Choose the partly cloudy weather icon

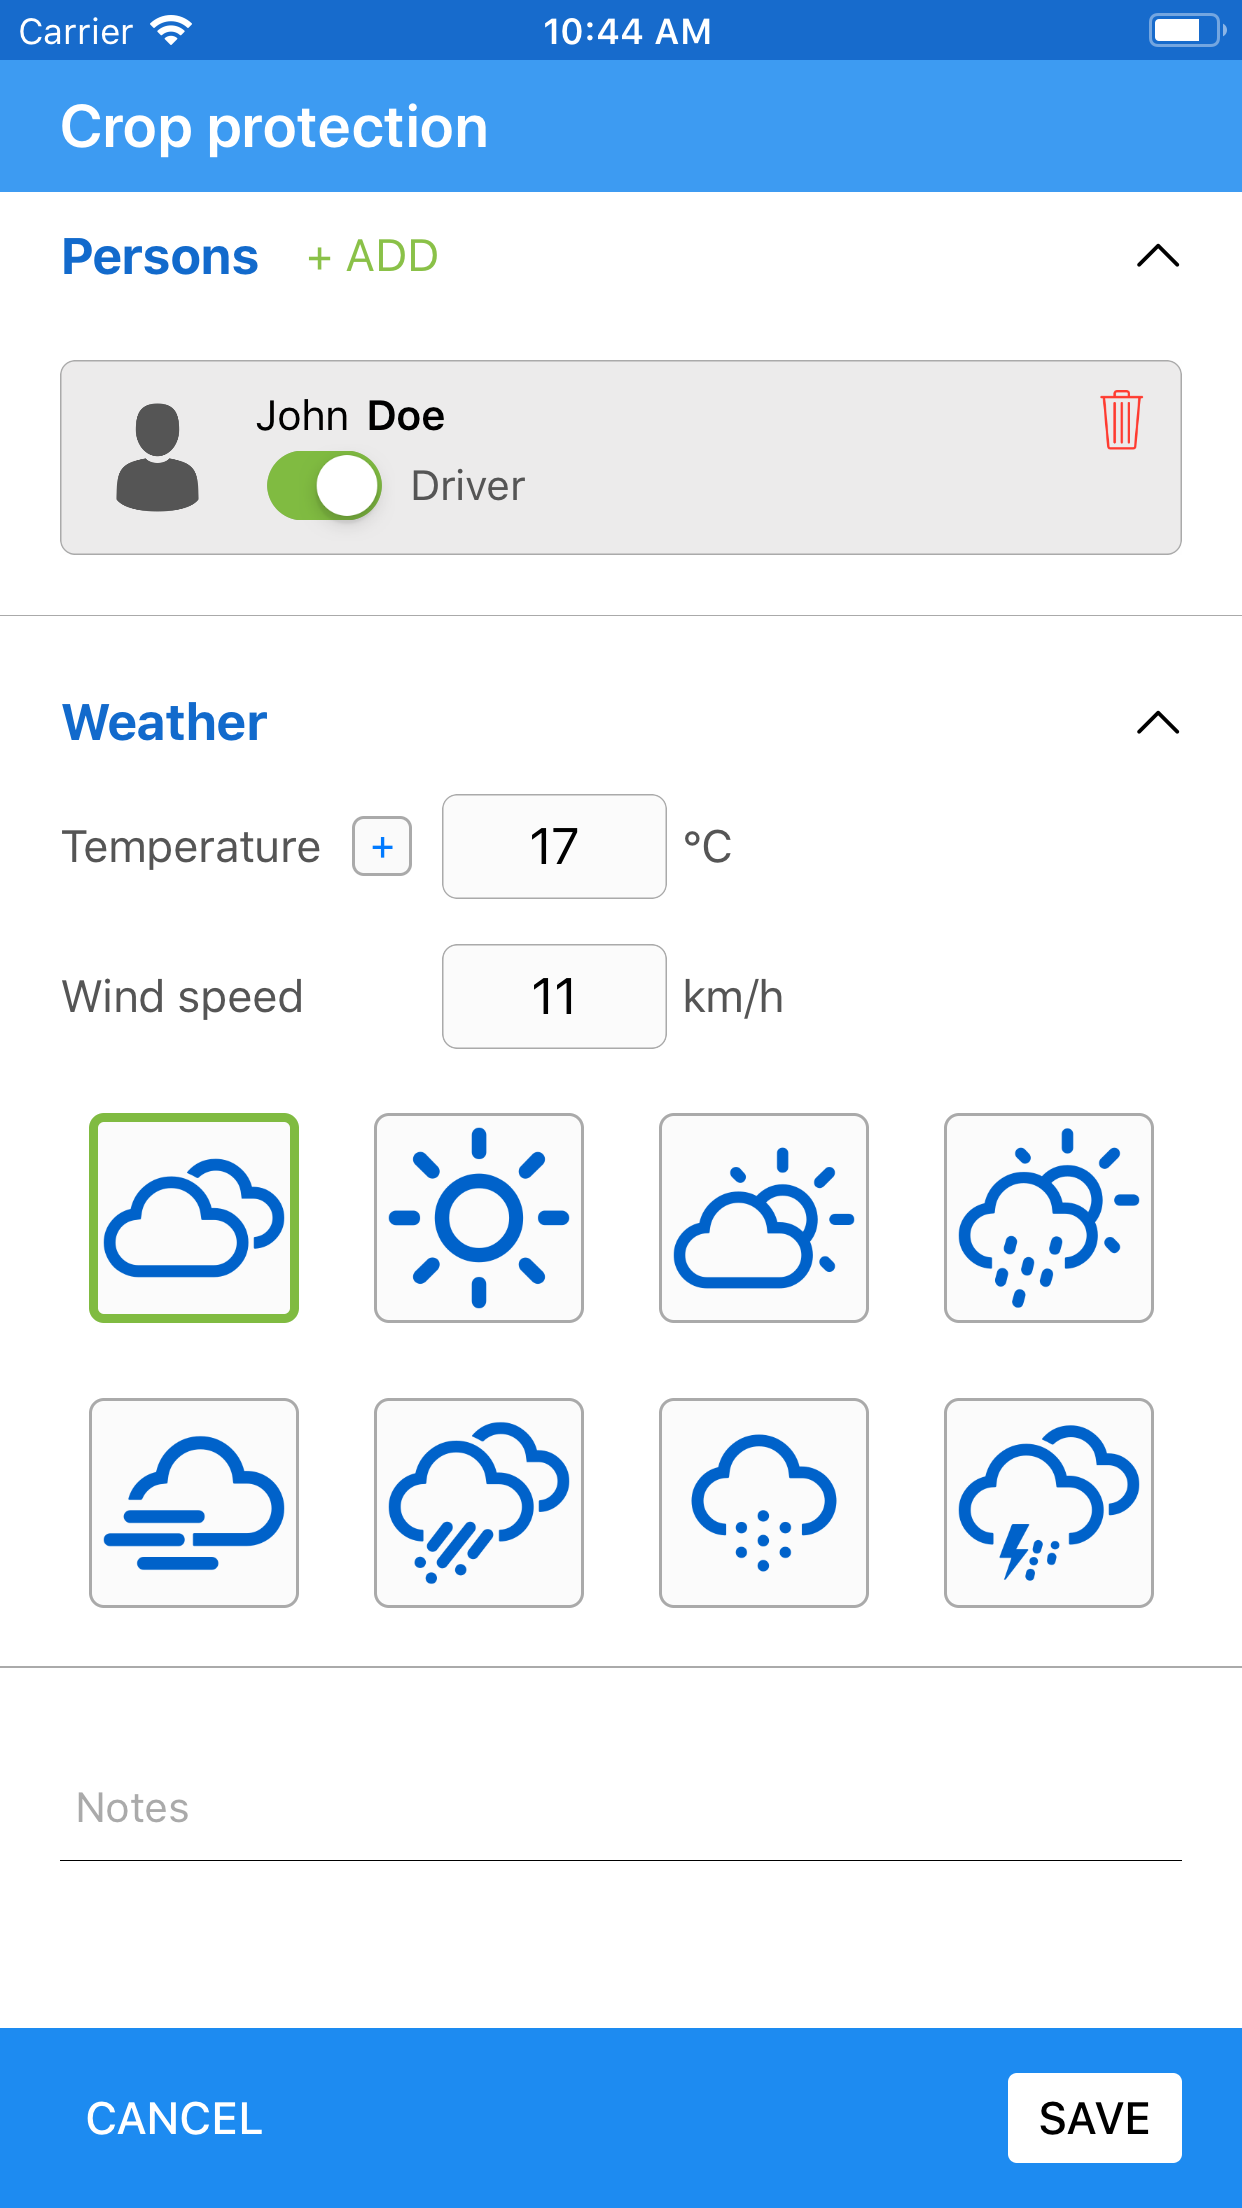click(764, 1218)
